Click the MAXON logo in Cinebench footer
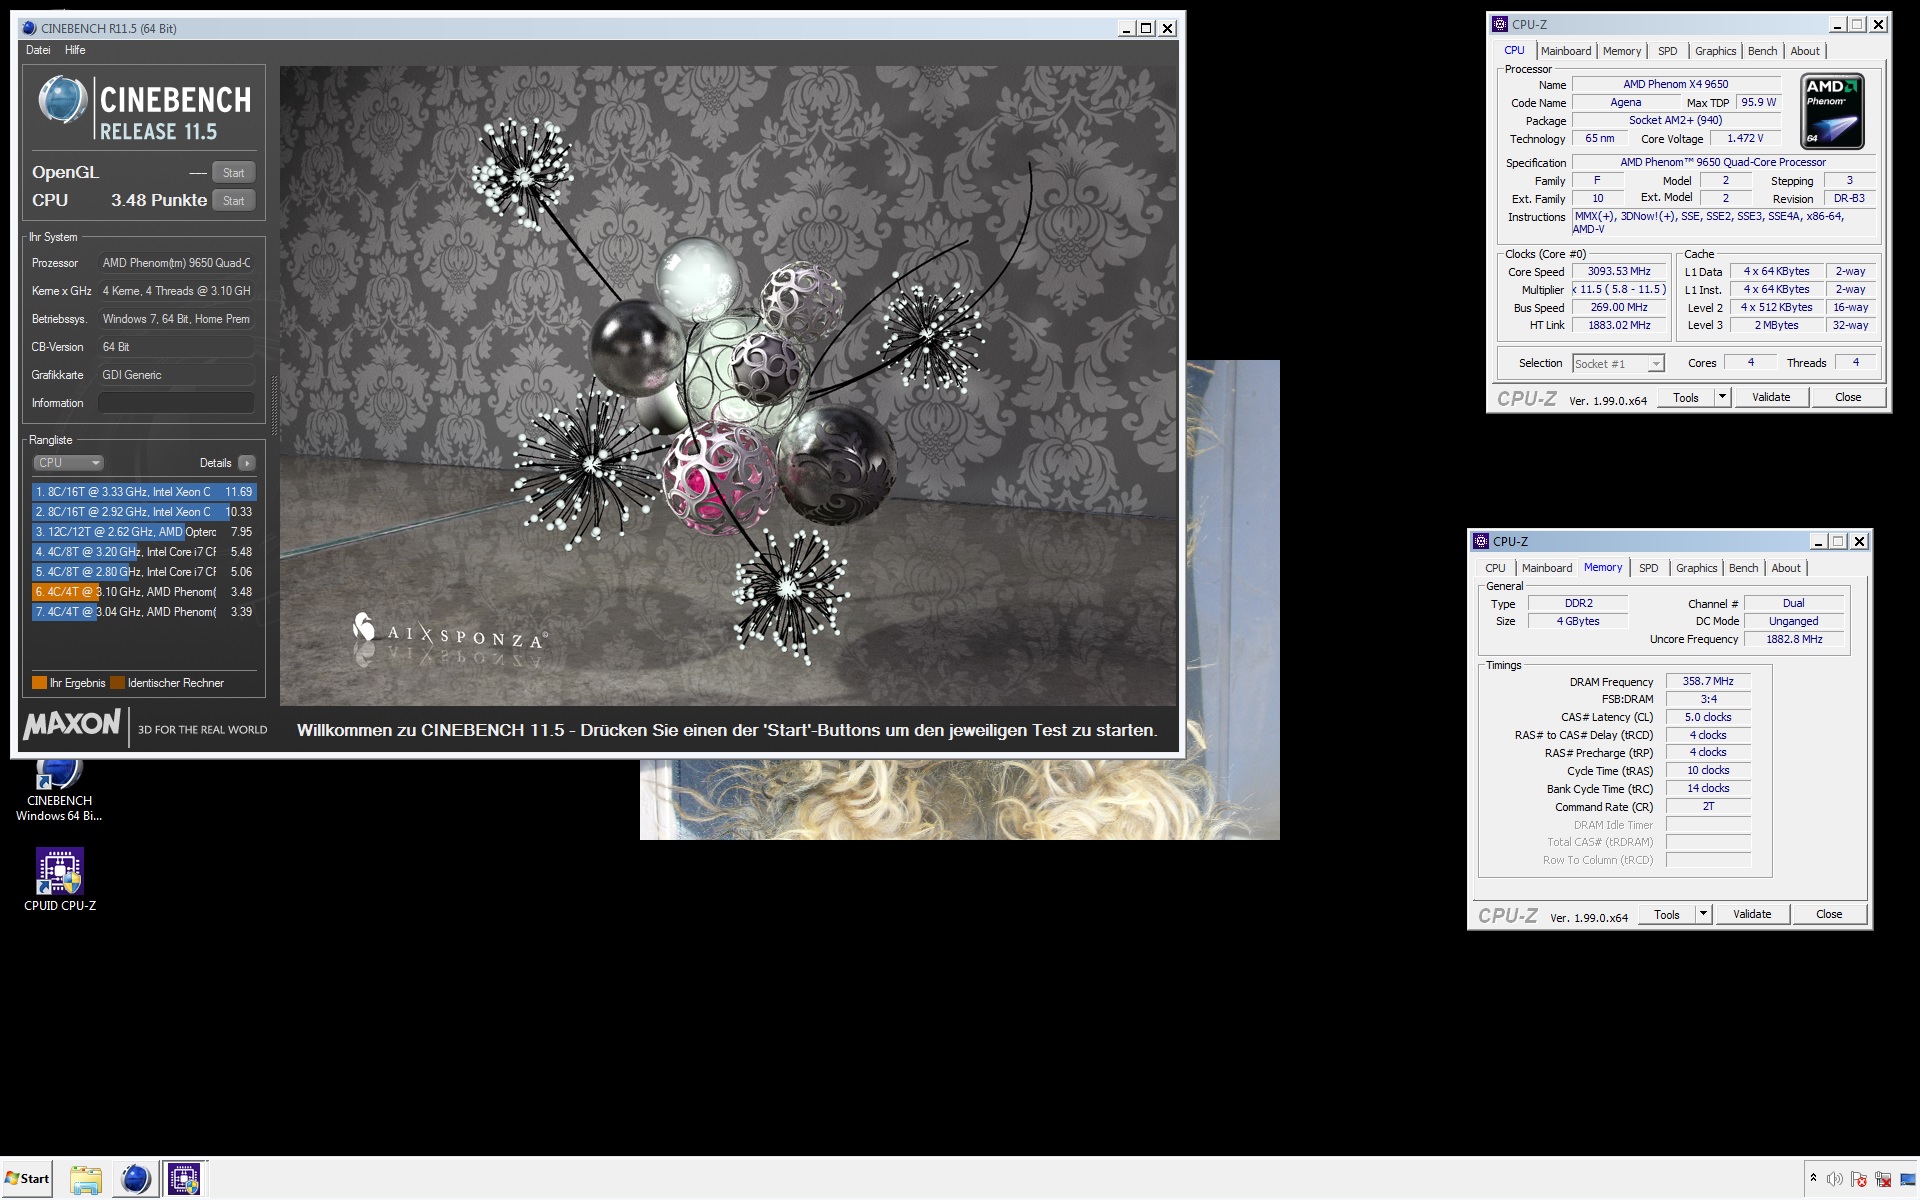 [72, 724]
